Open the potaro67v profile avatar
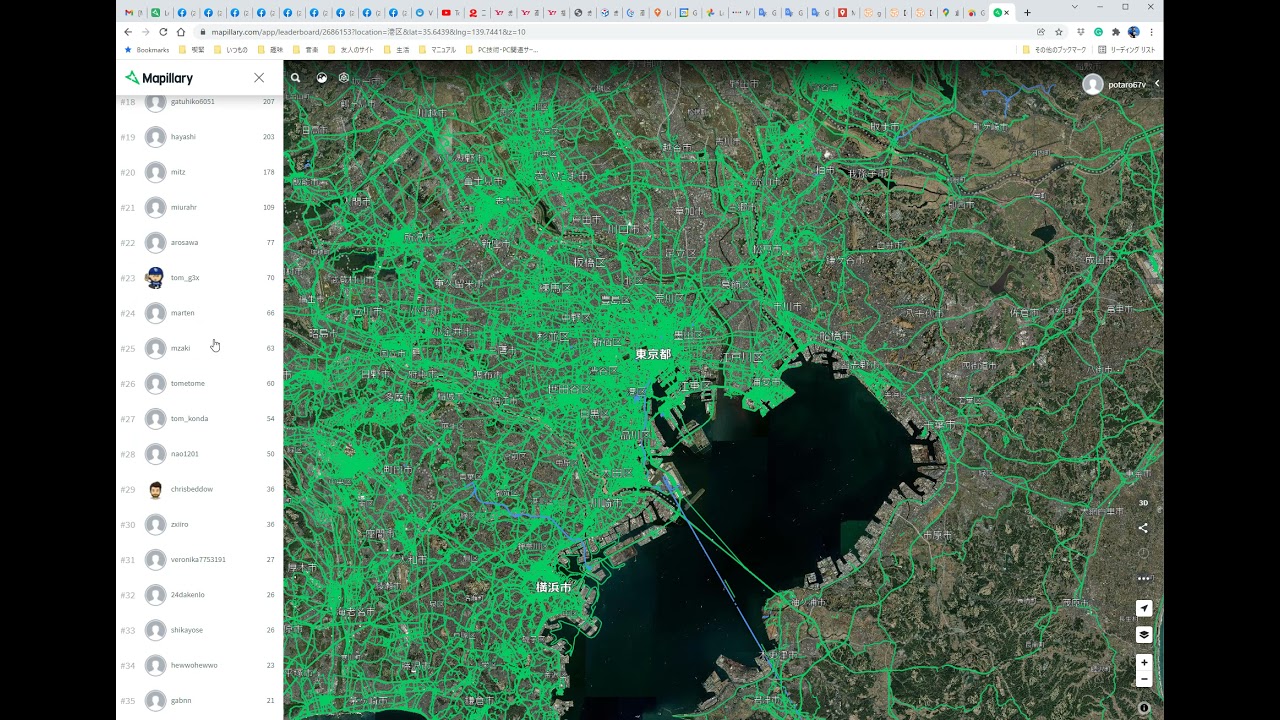 pyautogui.click(x=1093, y=85)
